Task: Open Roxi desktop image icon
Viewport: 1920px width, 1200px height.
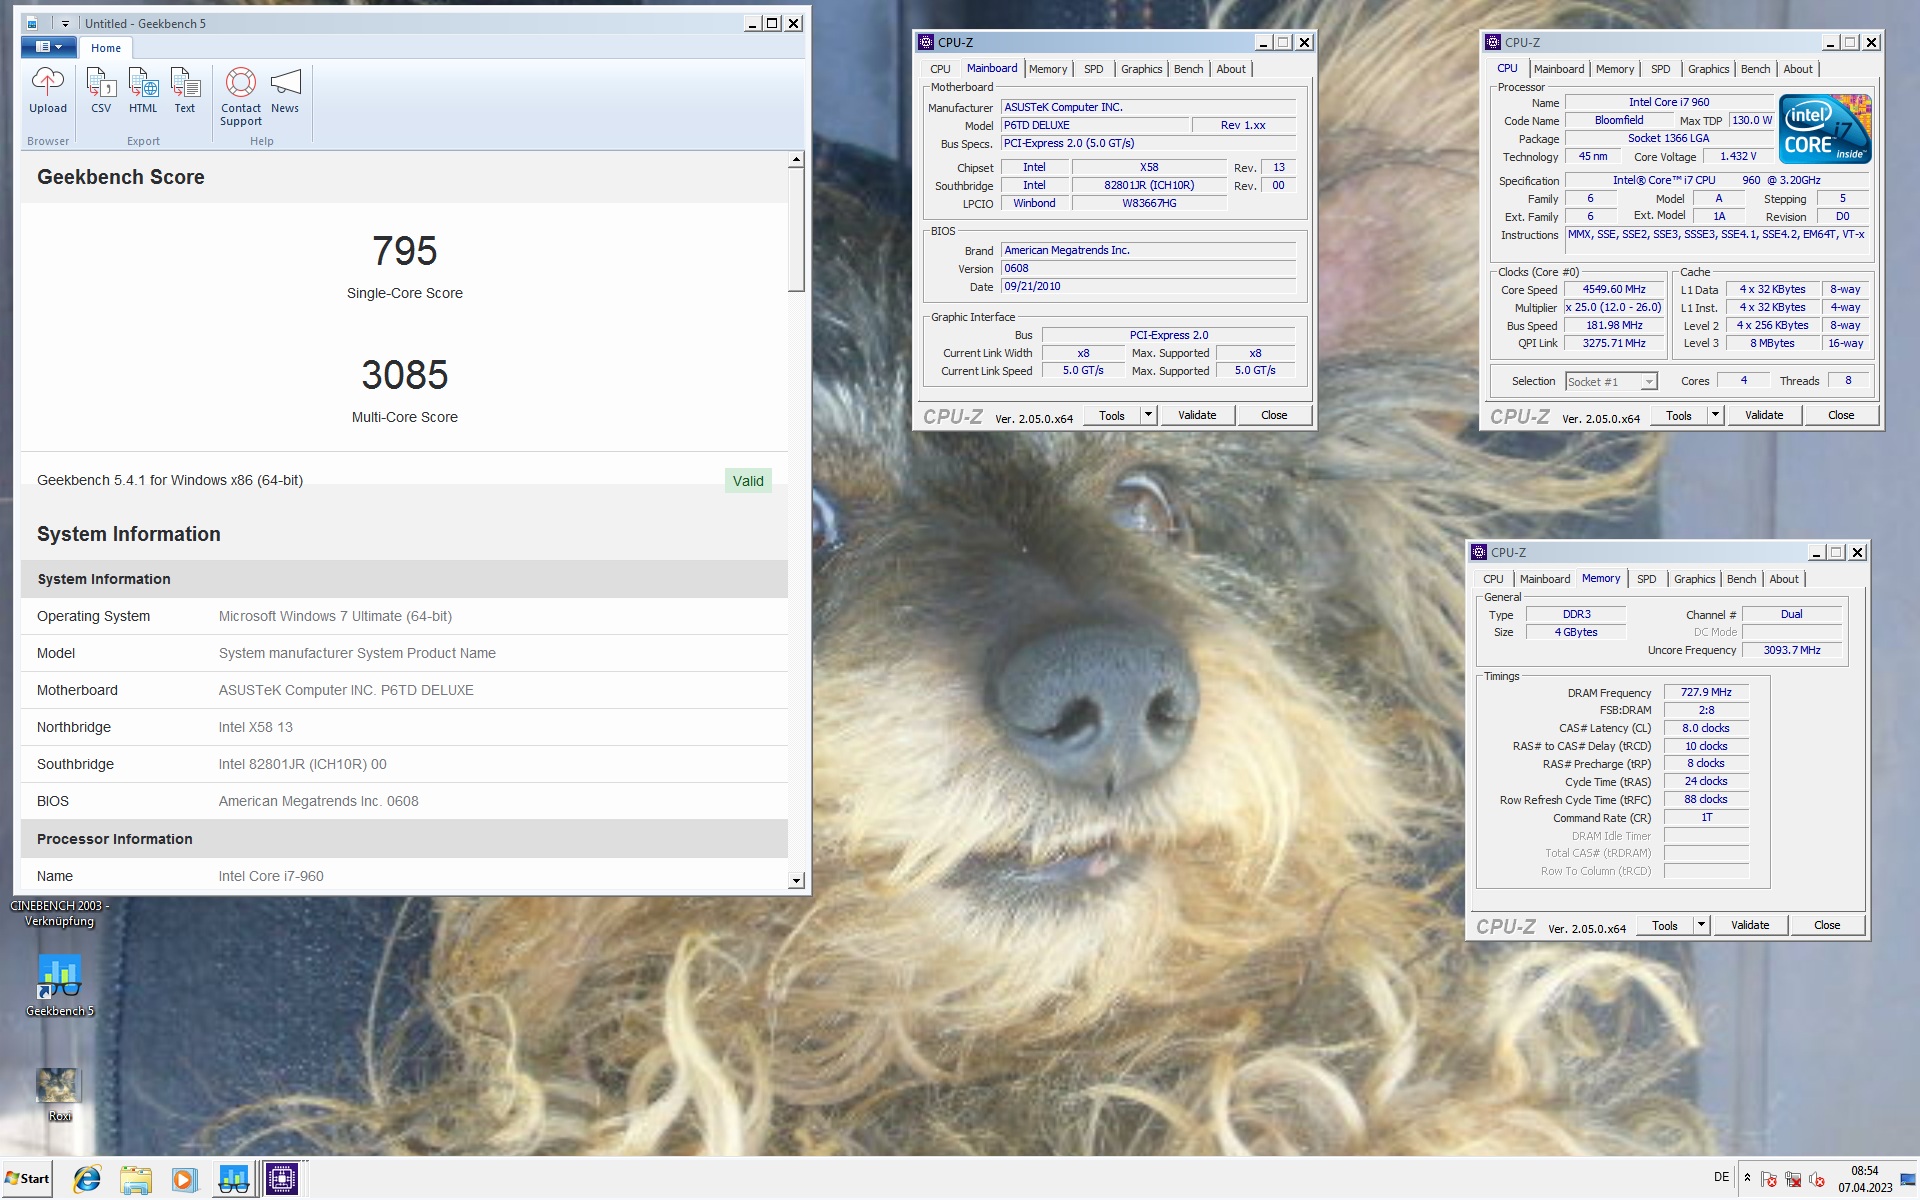Action: pyautogui.click(x=59, y=1095)
